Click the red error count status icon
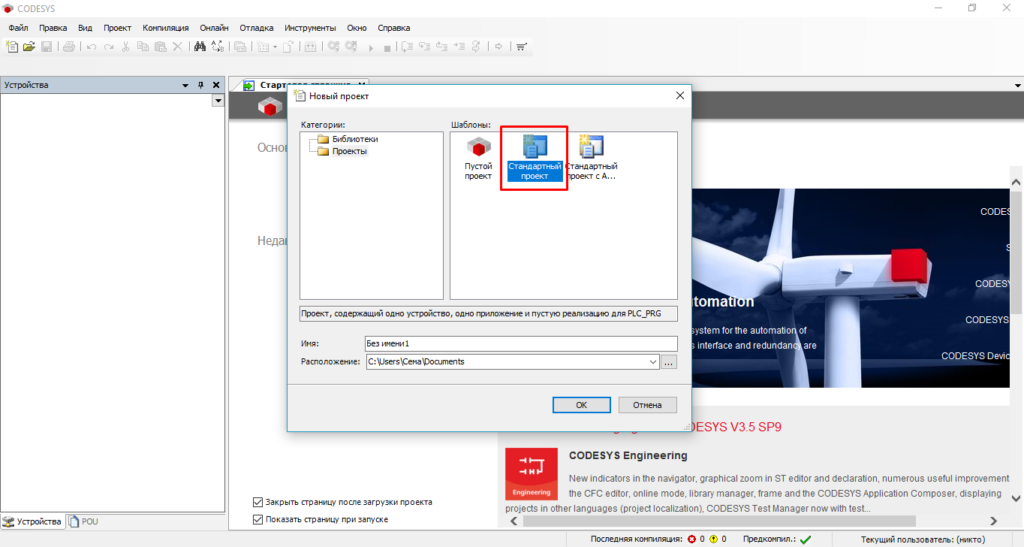 pyautogui.click(x=692, y=539)
